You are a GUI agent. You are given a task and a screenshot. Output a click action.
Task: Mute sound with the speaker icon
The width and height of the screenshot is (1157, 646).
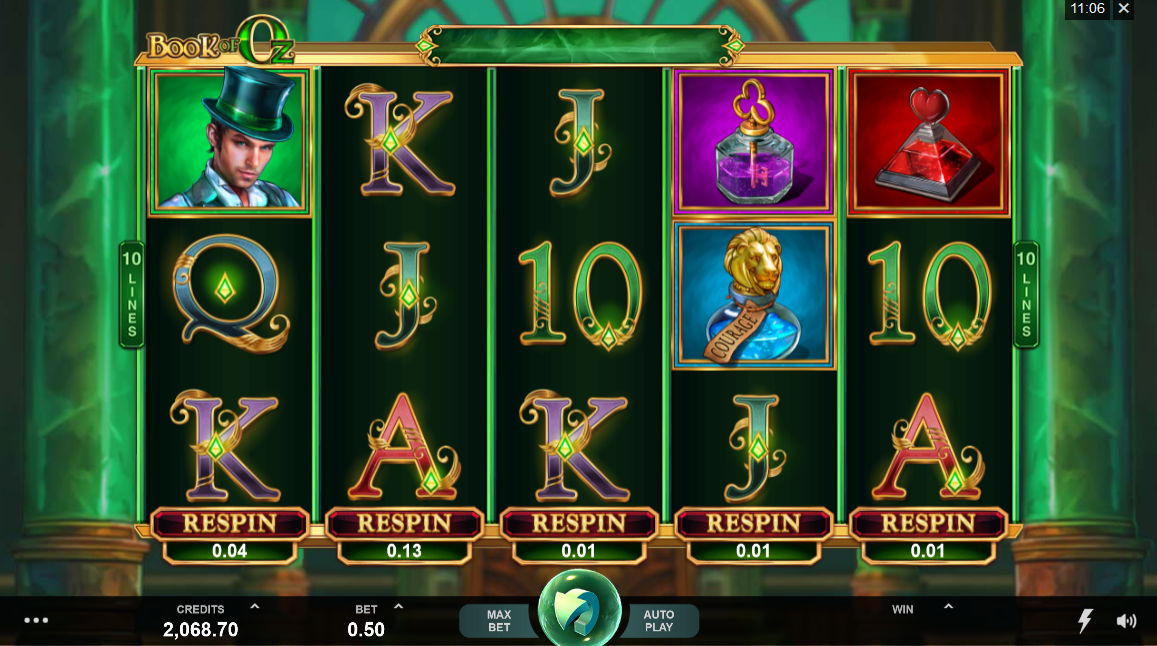[1126, 621]
